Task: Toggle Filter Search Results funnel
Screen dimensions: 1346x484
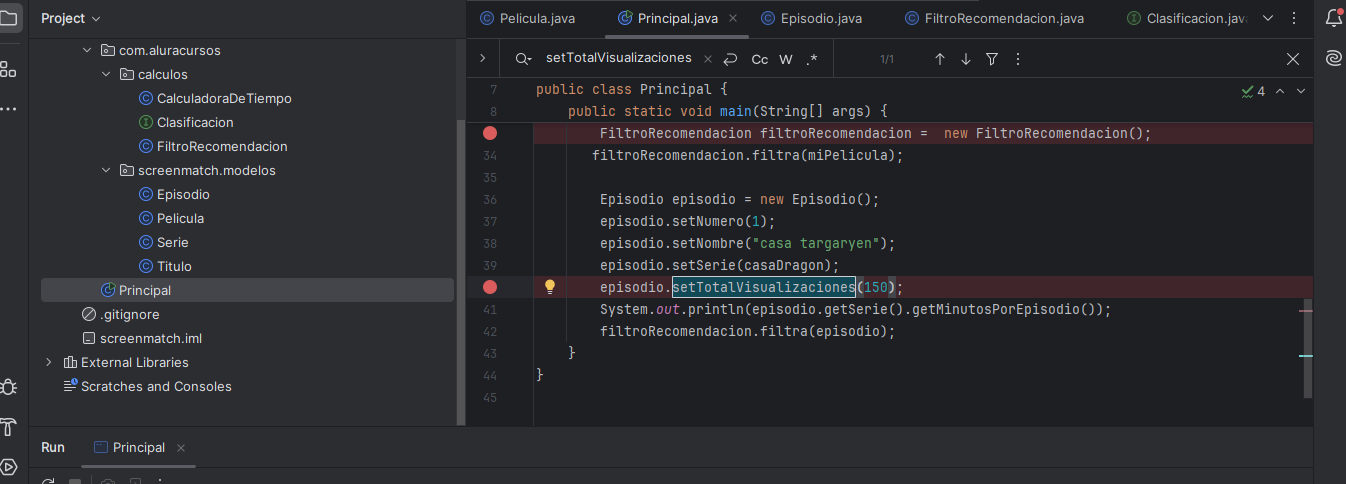Action: 991,59
